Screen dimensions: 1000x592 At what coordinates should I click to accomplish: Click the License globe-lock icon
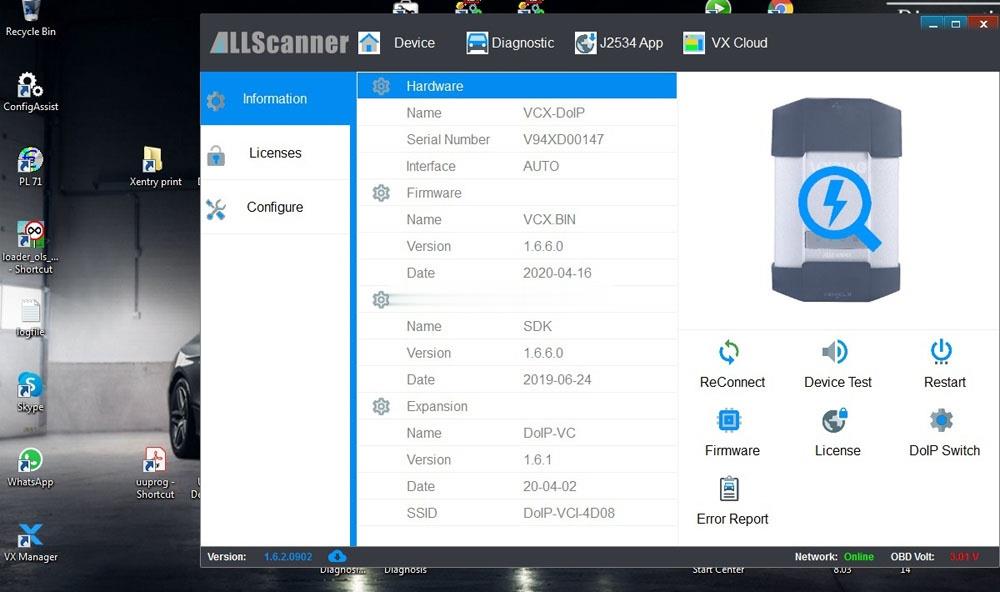tap(835, 420)
